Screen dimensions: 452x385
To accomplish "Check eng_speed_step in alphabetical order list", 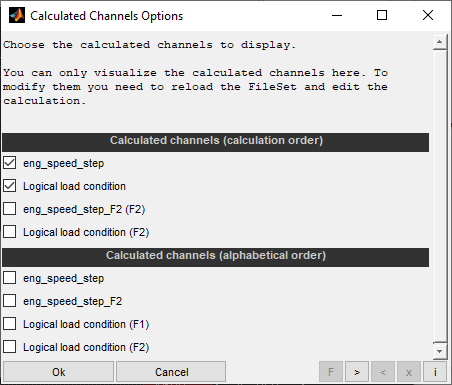I will [x=10, y=278].
